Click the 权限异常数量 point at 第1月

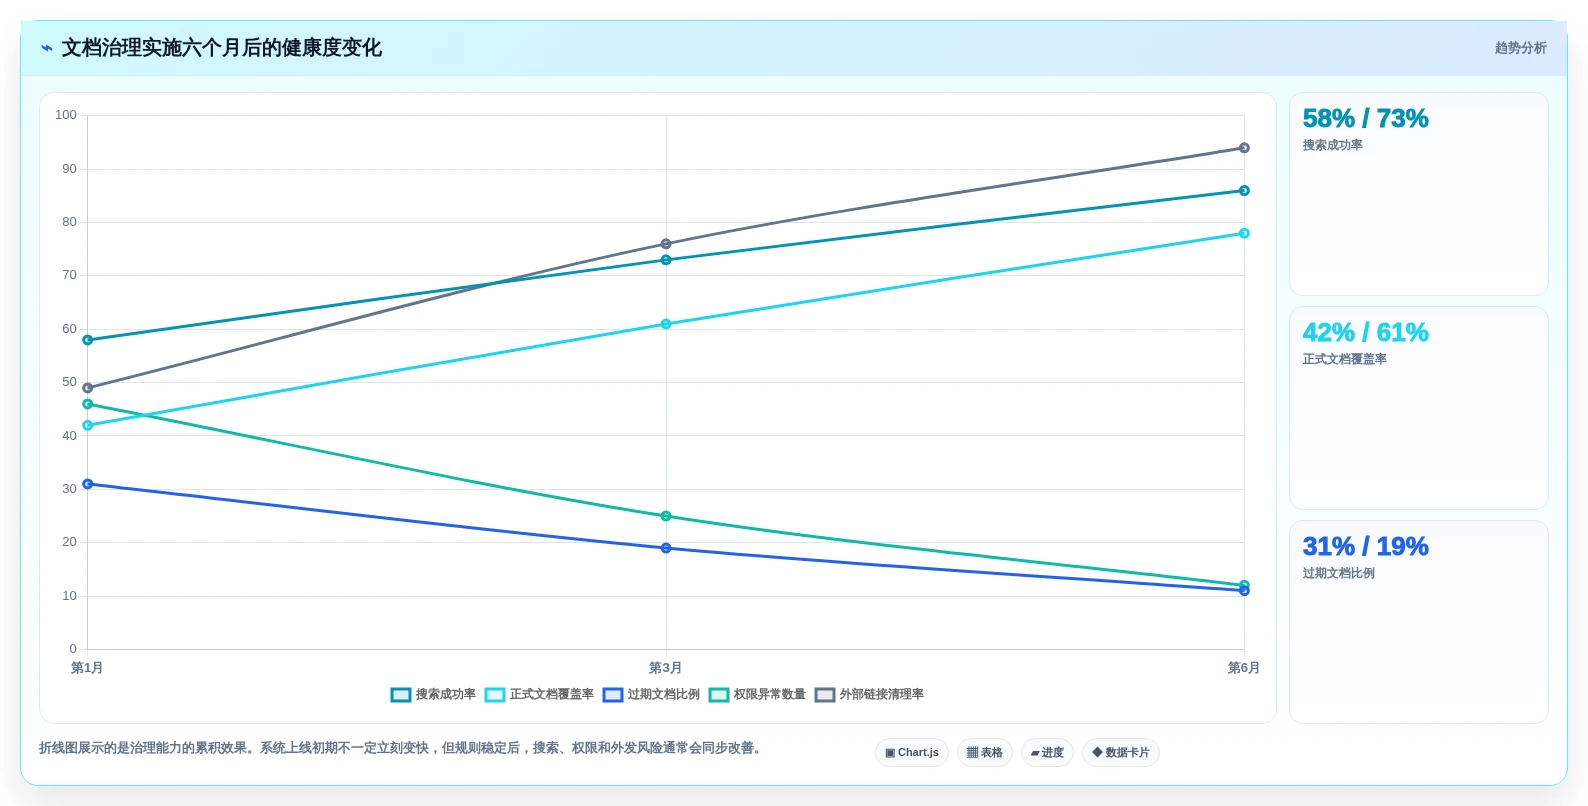coord(88,404)
